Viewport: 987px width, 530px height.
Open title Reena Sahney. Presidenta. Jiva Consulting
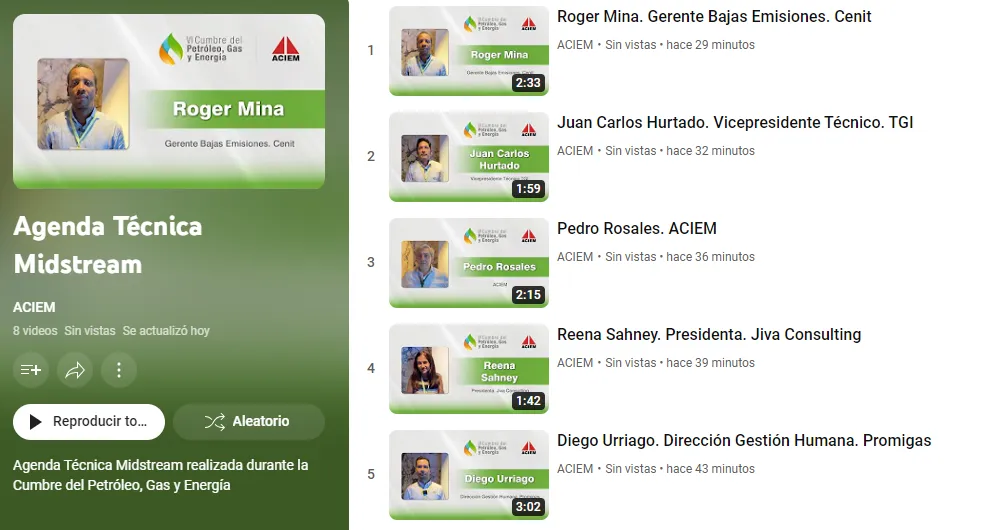709,335
